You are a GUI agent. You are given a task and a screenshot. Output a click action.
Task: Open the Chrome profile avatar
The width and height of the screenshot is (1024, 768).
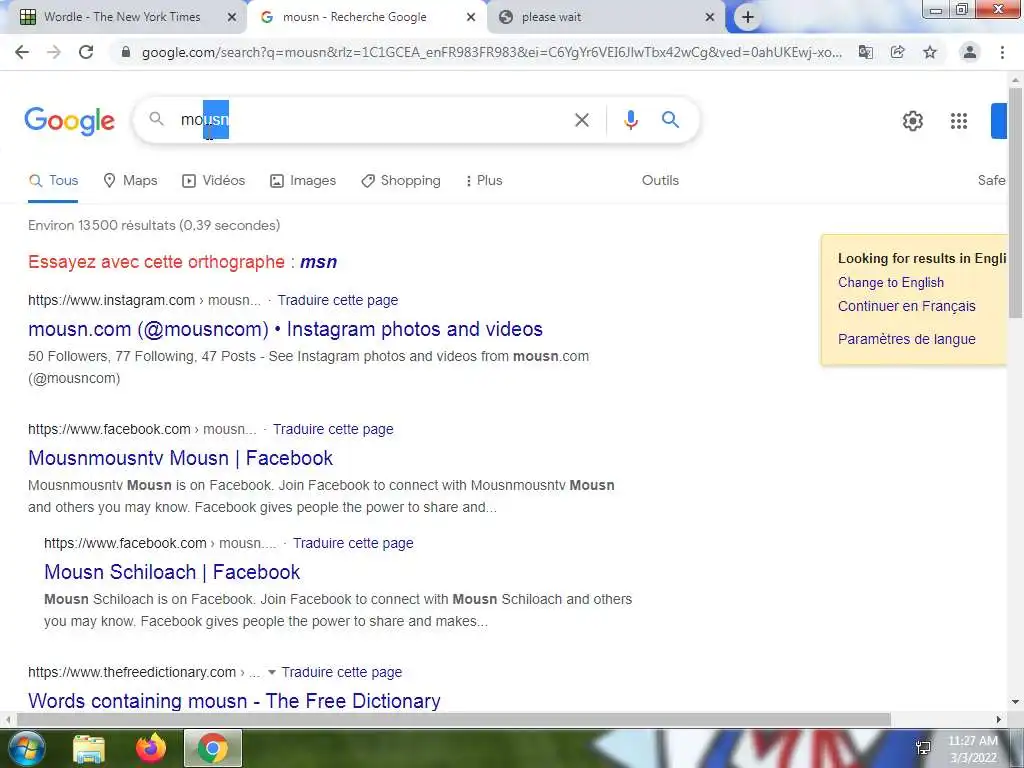pyautogui.click(x=970, y=52)
